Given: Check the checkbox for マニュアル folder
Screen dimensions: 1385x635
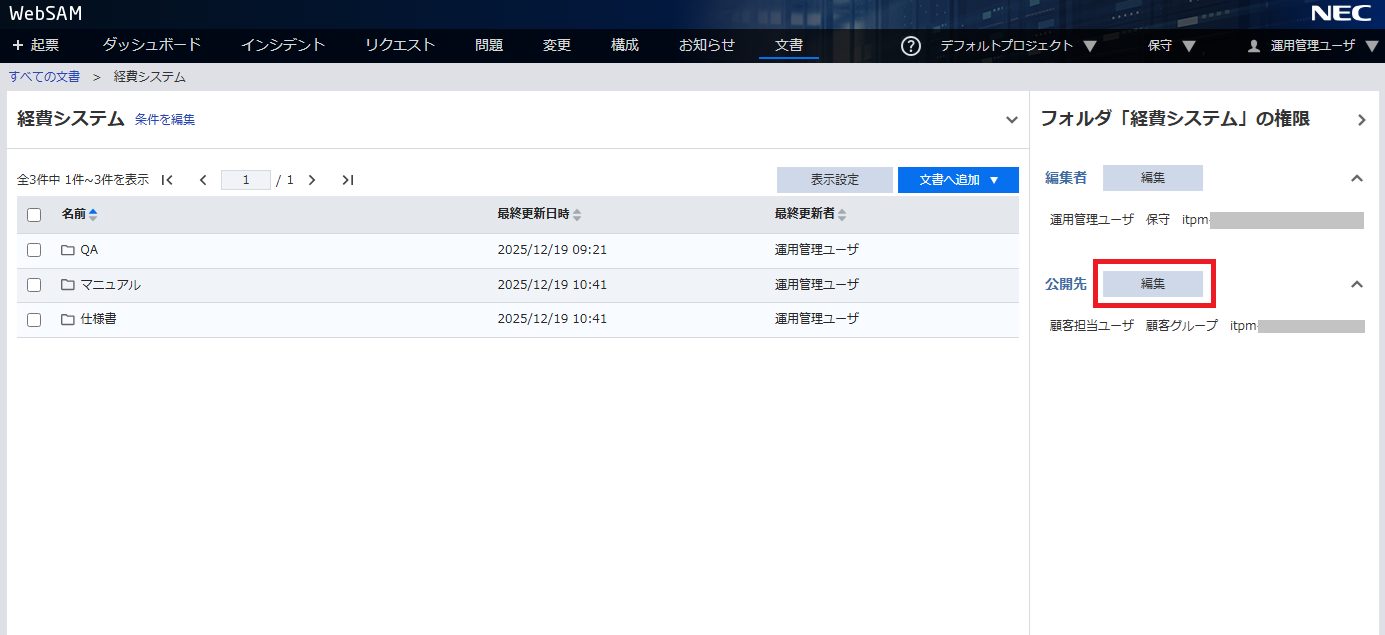Looking at the screenshot, I should [x=34, y=285].
